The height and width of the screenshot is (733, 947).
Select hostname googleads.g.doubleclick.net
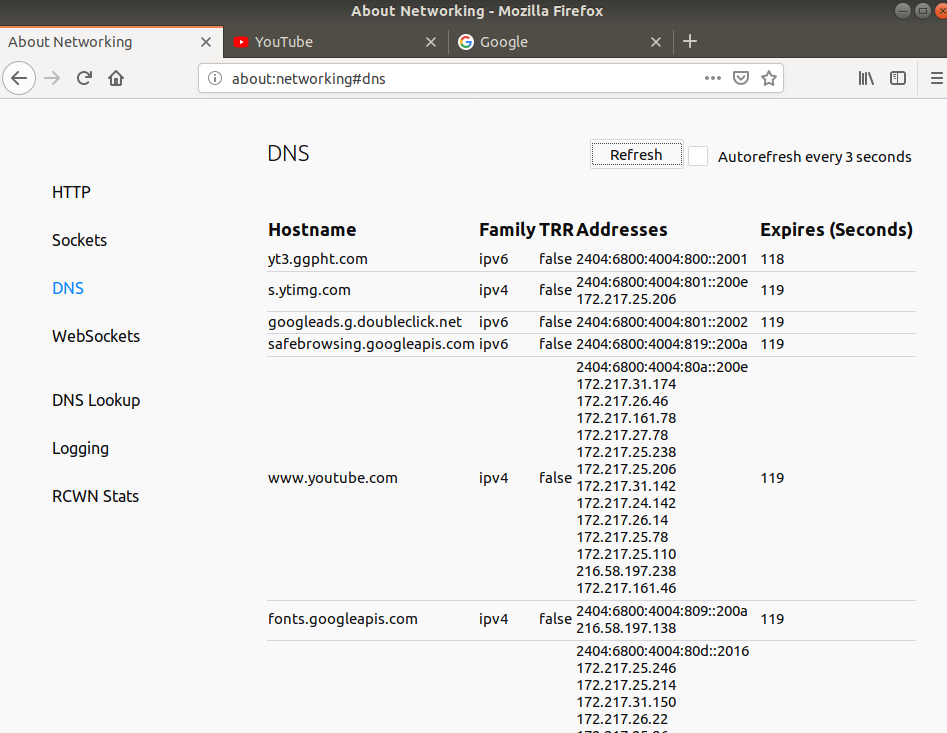[x=365, y=322]
